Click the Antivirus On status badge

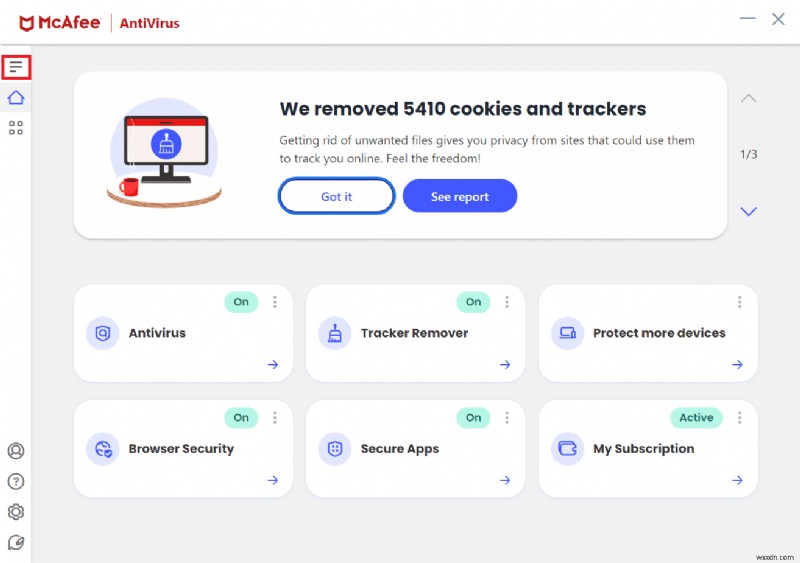241,302
